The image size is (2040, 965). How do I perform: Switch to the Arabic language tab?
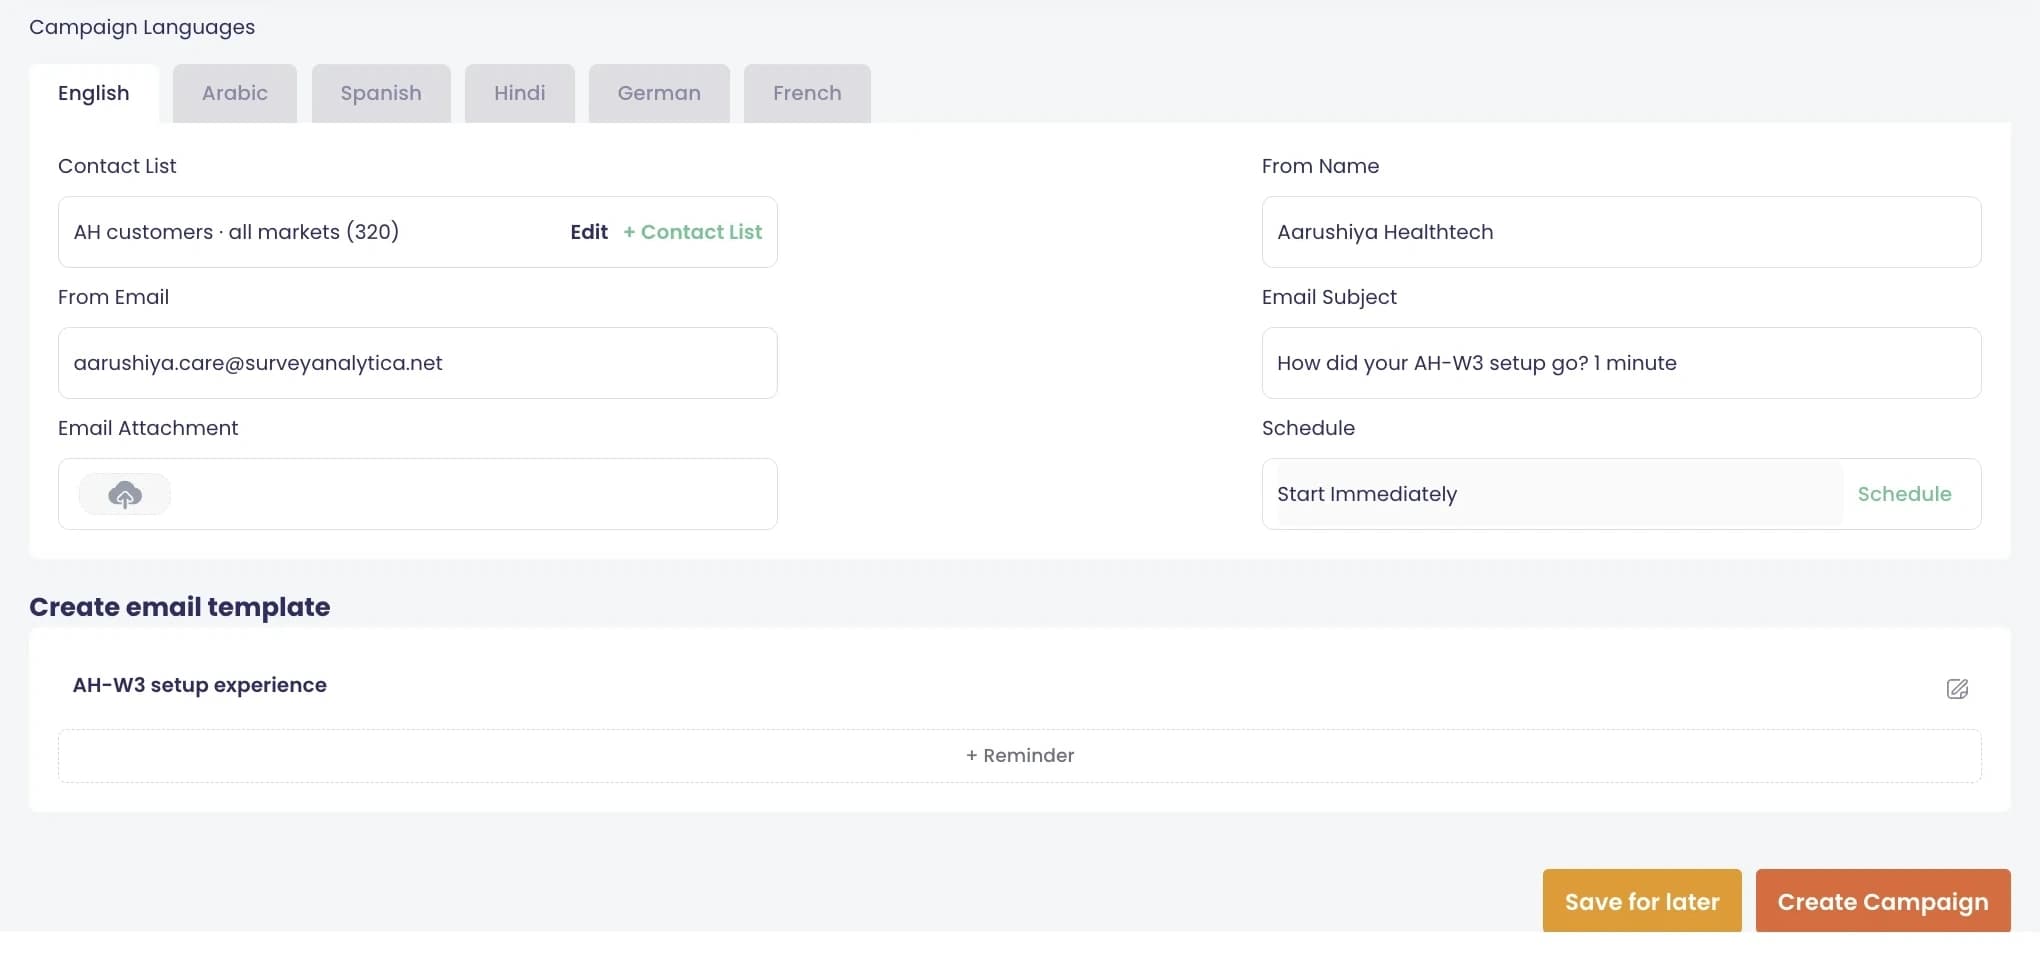(x=235, y=93)
